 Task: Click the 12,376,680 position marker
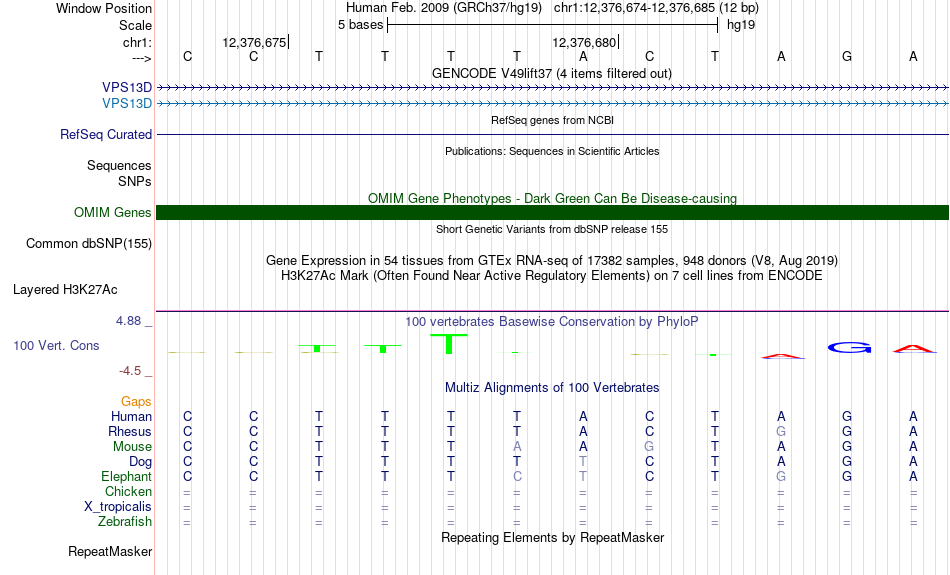pos(584,42)
